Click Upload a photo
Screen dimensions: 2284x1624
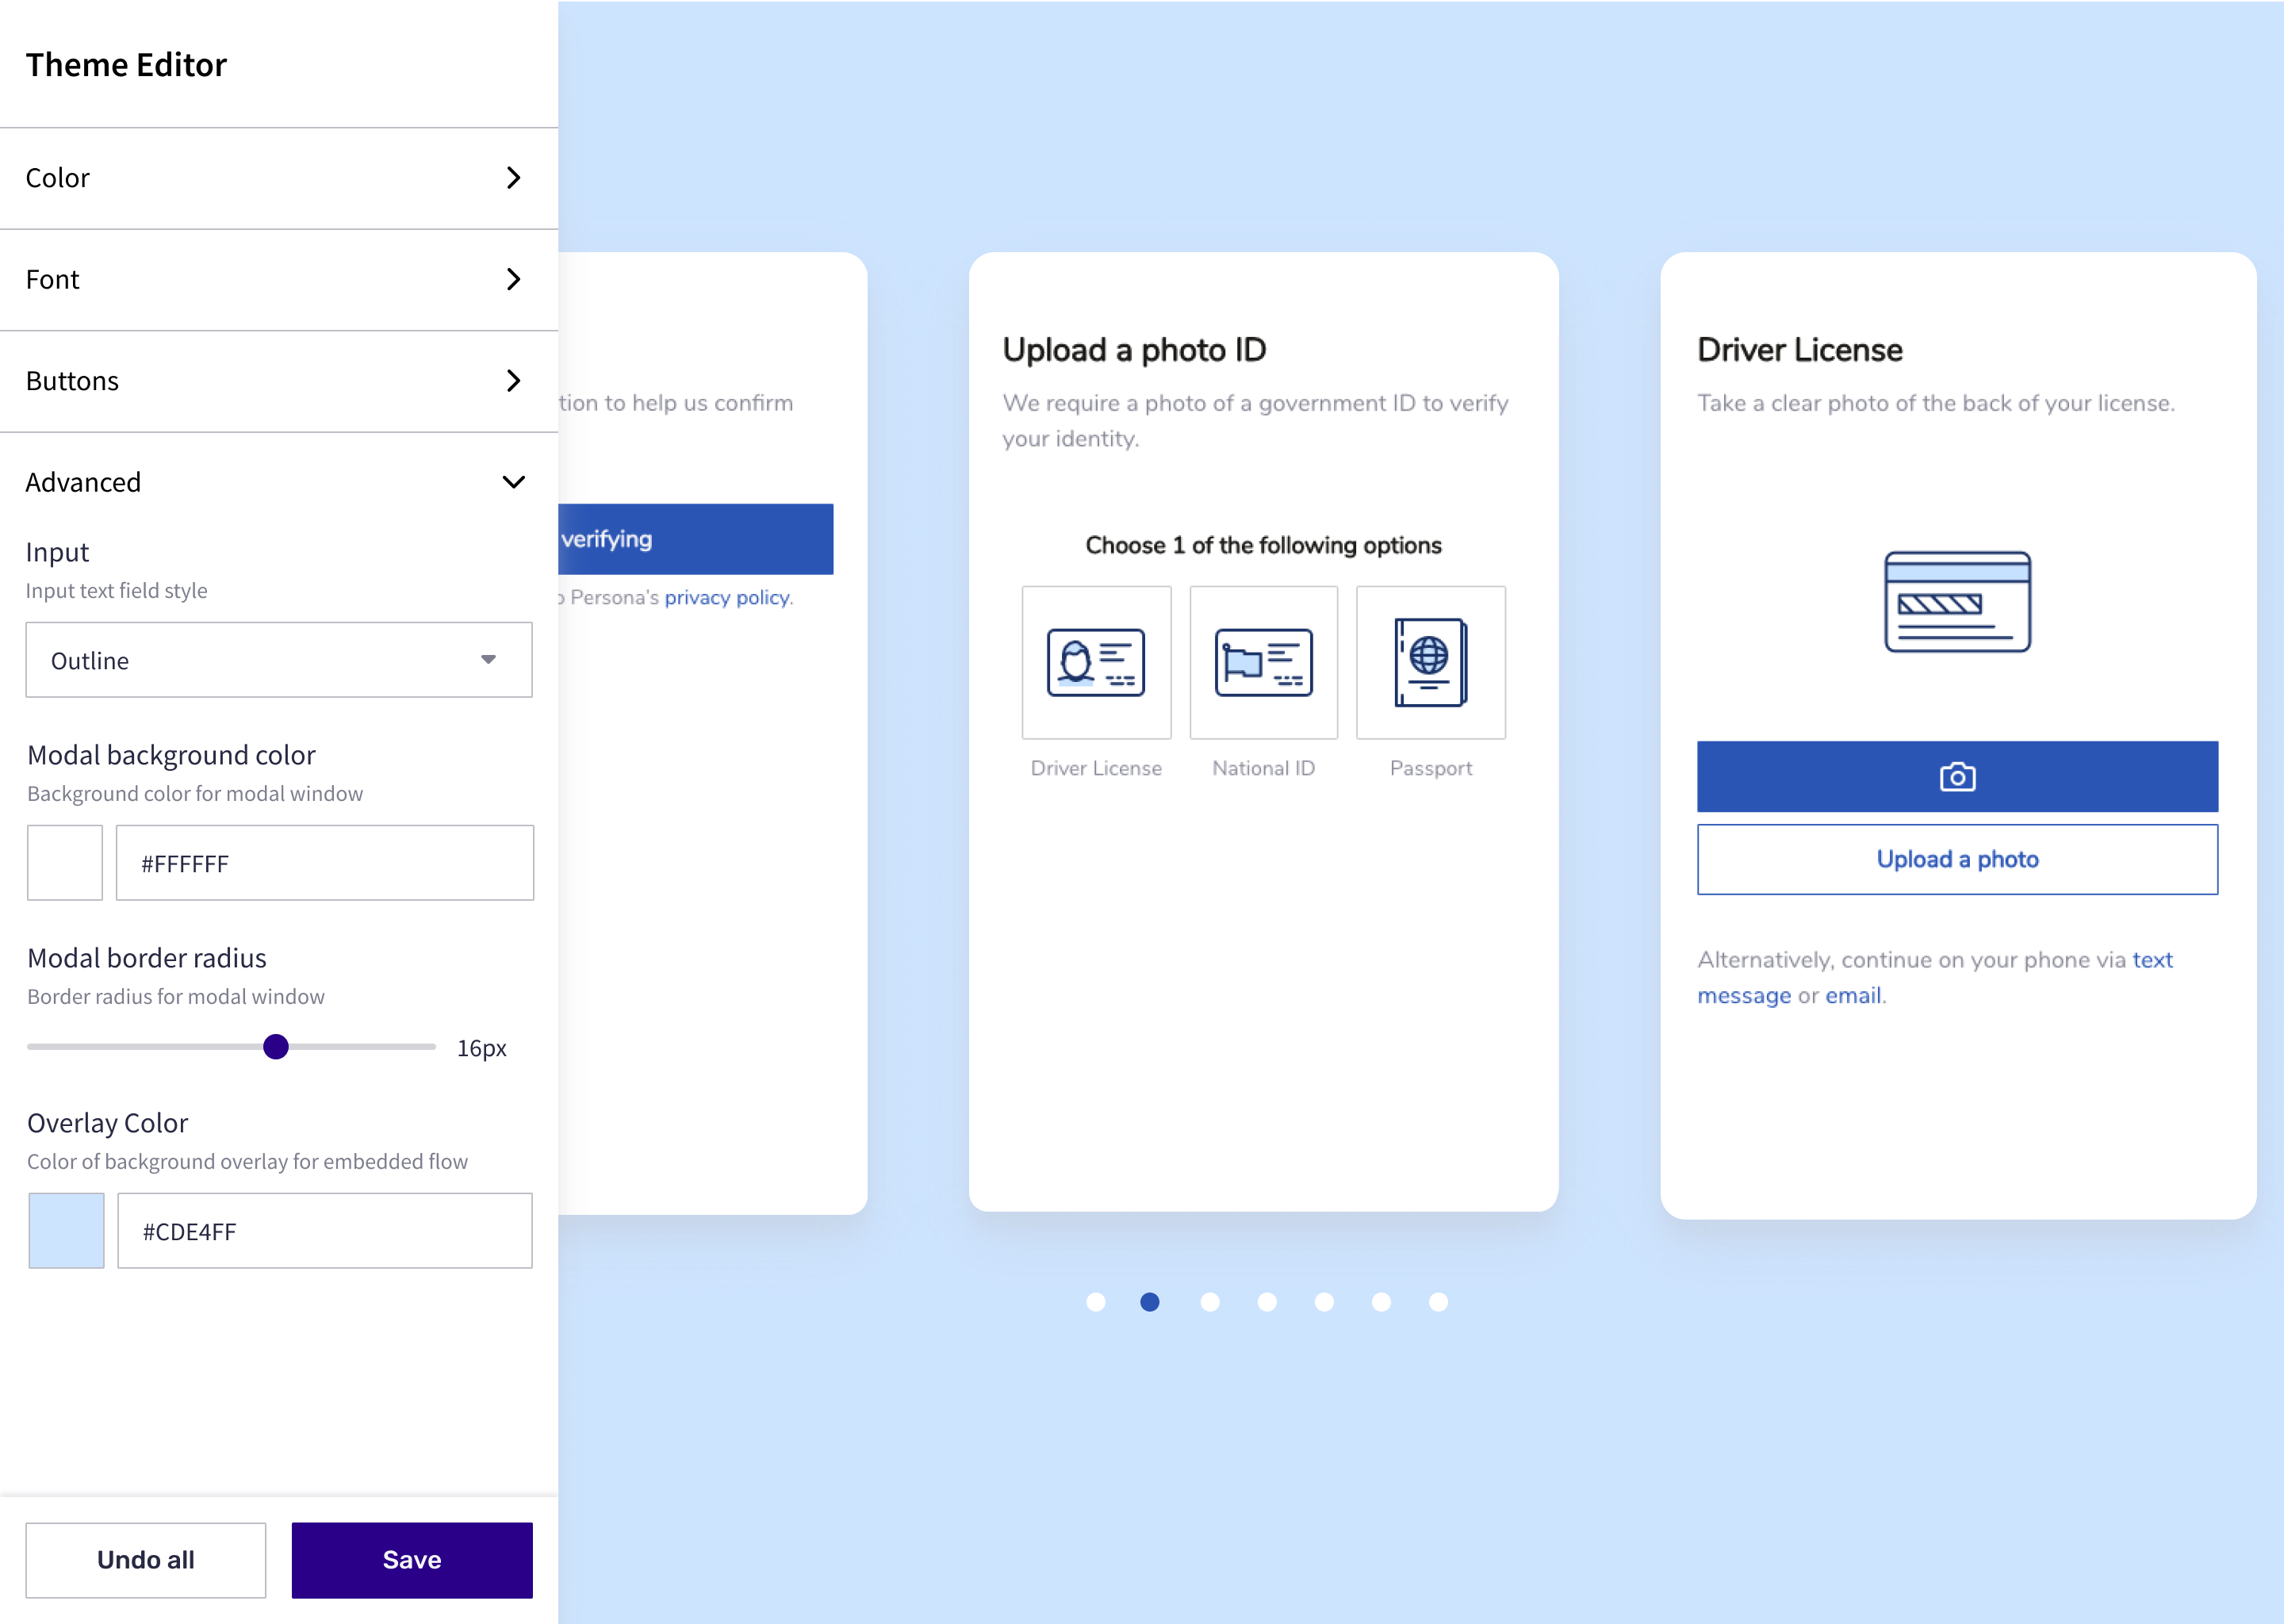1956,859
